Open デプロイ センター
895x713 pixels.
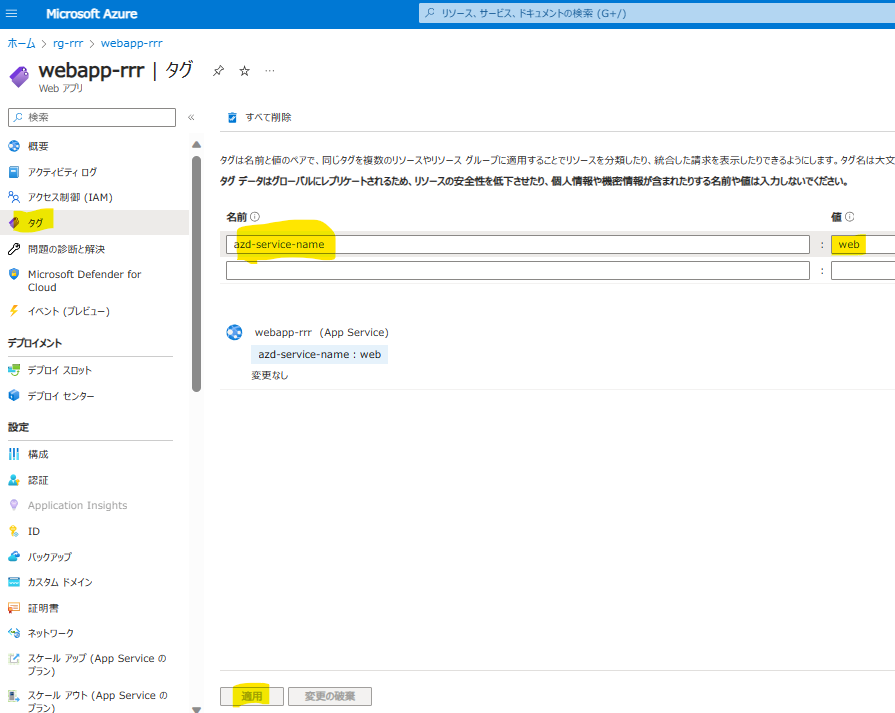point(59,395)
